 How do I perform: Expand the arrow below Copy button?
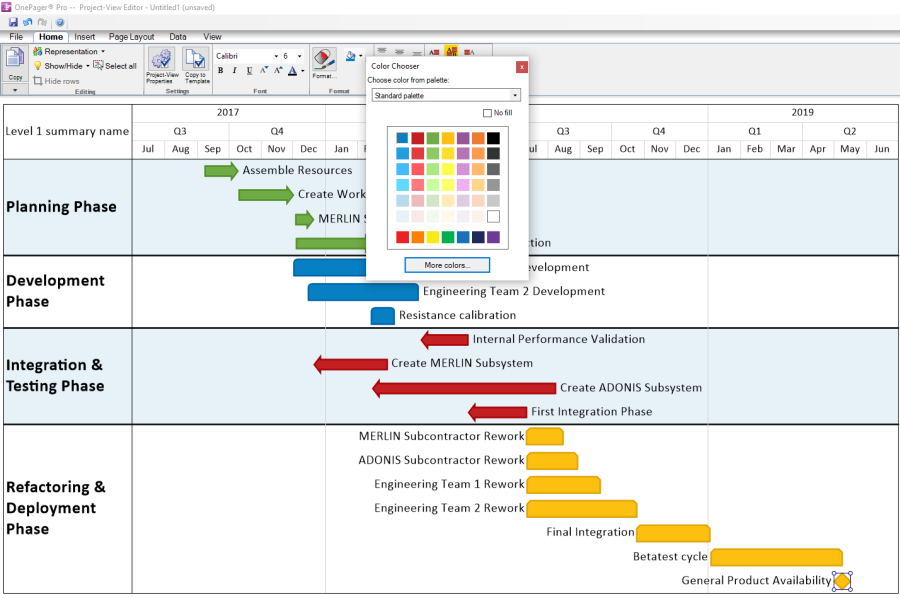15,90
